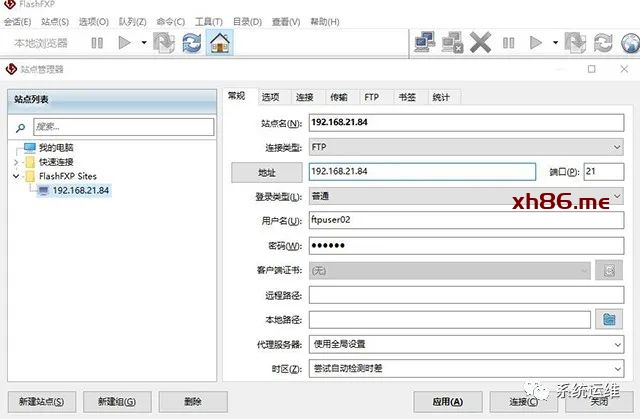640x419 pixels.
Task: Collapse the FlashFXP Sites tree folder
Action: tap(17, 176)
